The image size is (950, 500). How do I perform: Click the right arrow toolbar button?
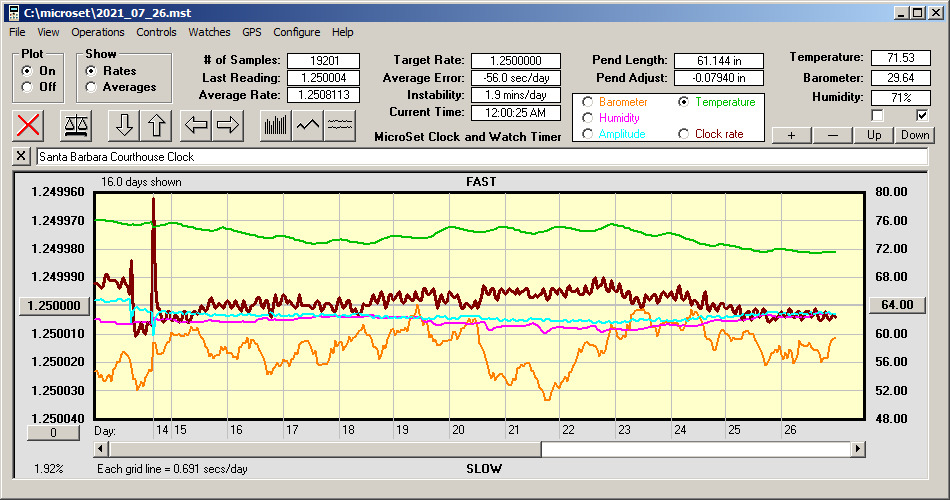click(x=228, y=125)
